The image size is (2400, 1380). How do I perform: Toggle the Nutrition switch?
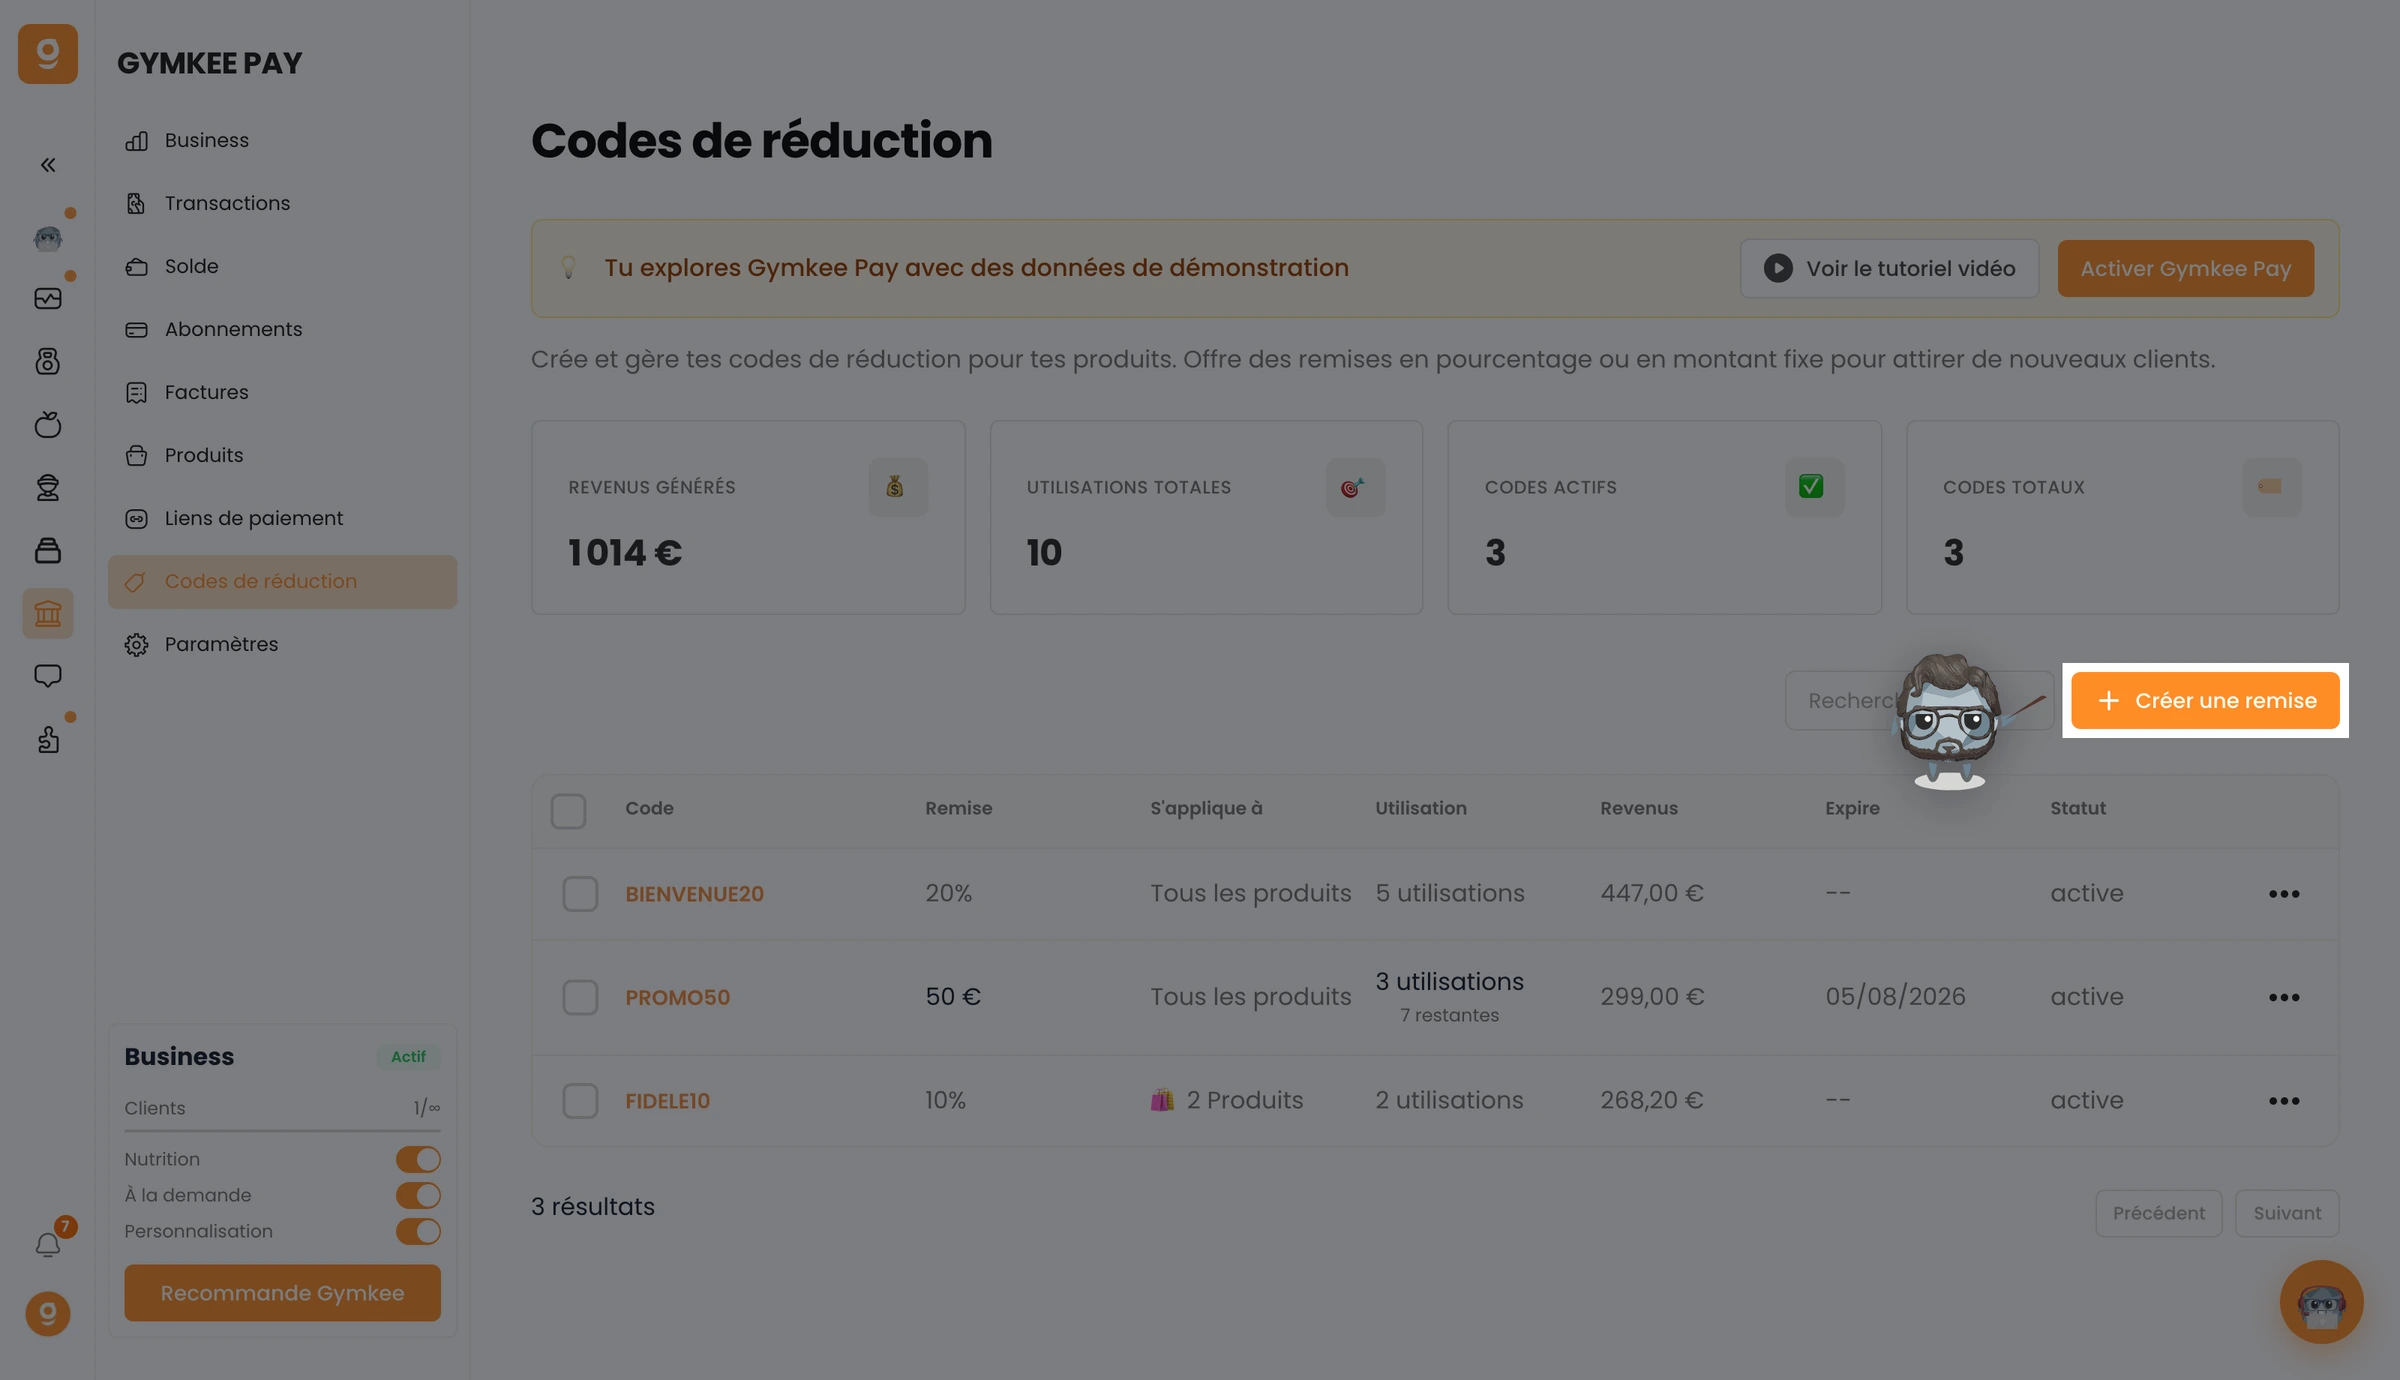[x=418, y=1159]
